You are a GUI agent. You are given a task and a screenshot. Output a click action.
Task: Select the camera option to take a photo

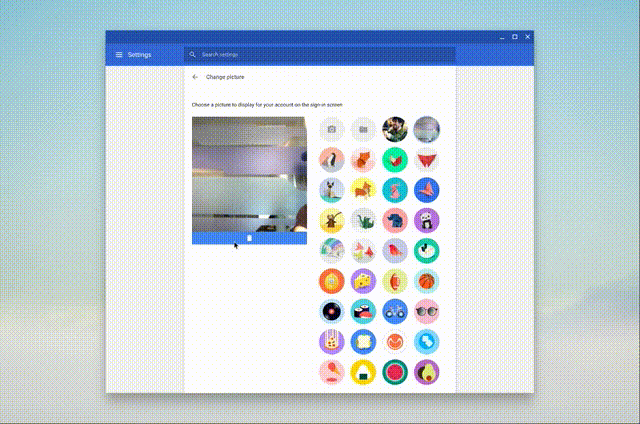(332, 129)
